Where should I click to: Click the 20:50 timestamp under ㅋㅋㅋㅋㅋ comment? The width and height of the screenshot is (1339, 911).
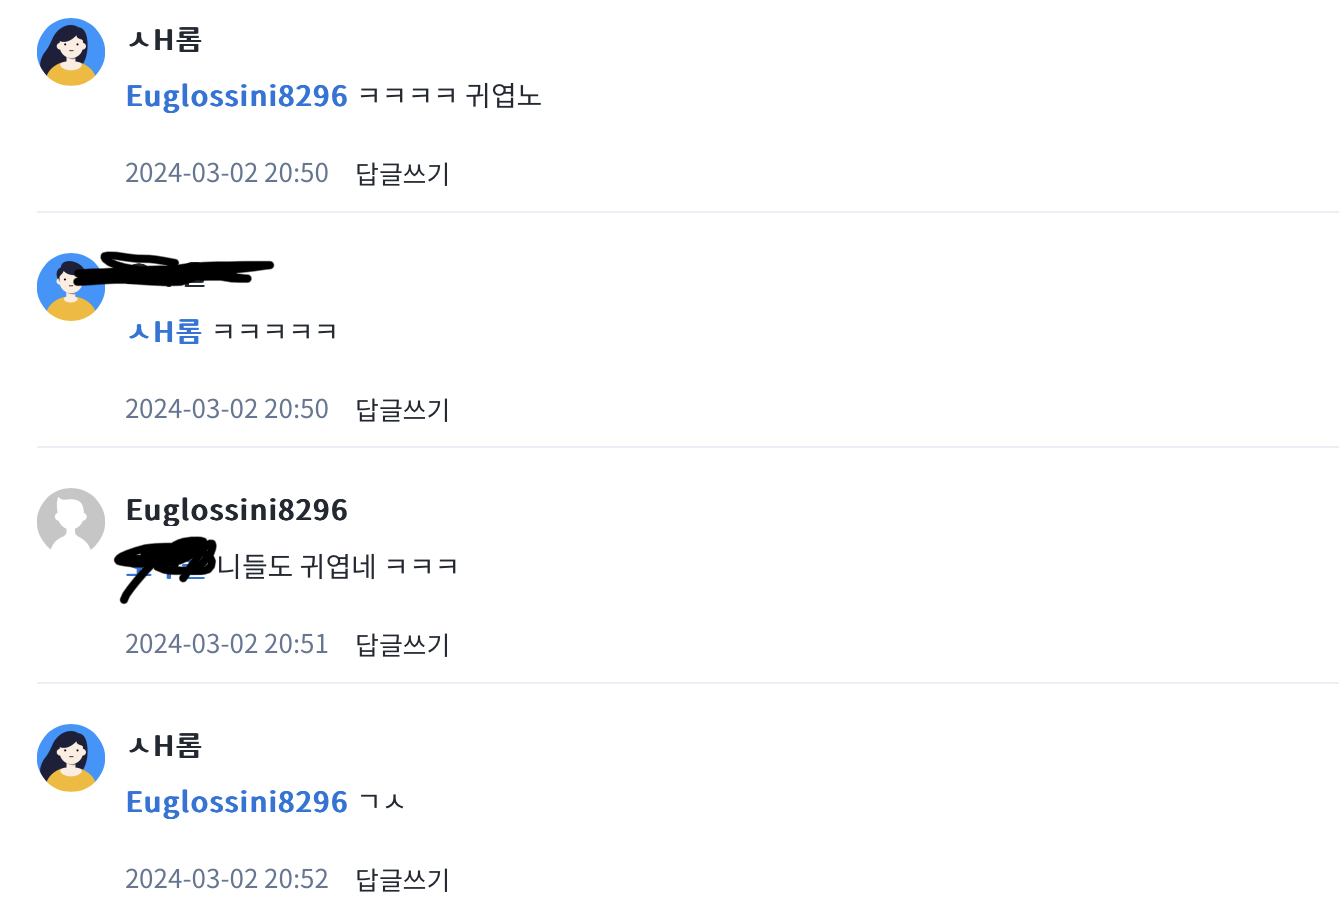pyautogui.click(x=227, y=409)
